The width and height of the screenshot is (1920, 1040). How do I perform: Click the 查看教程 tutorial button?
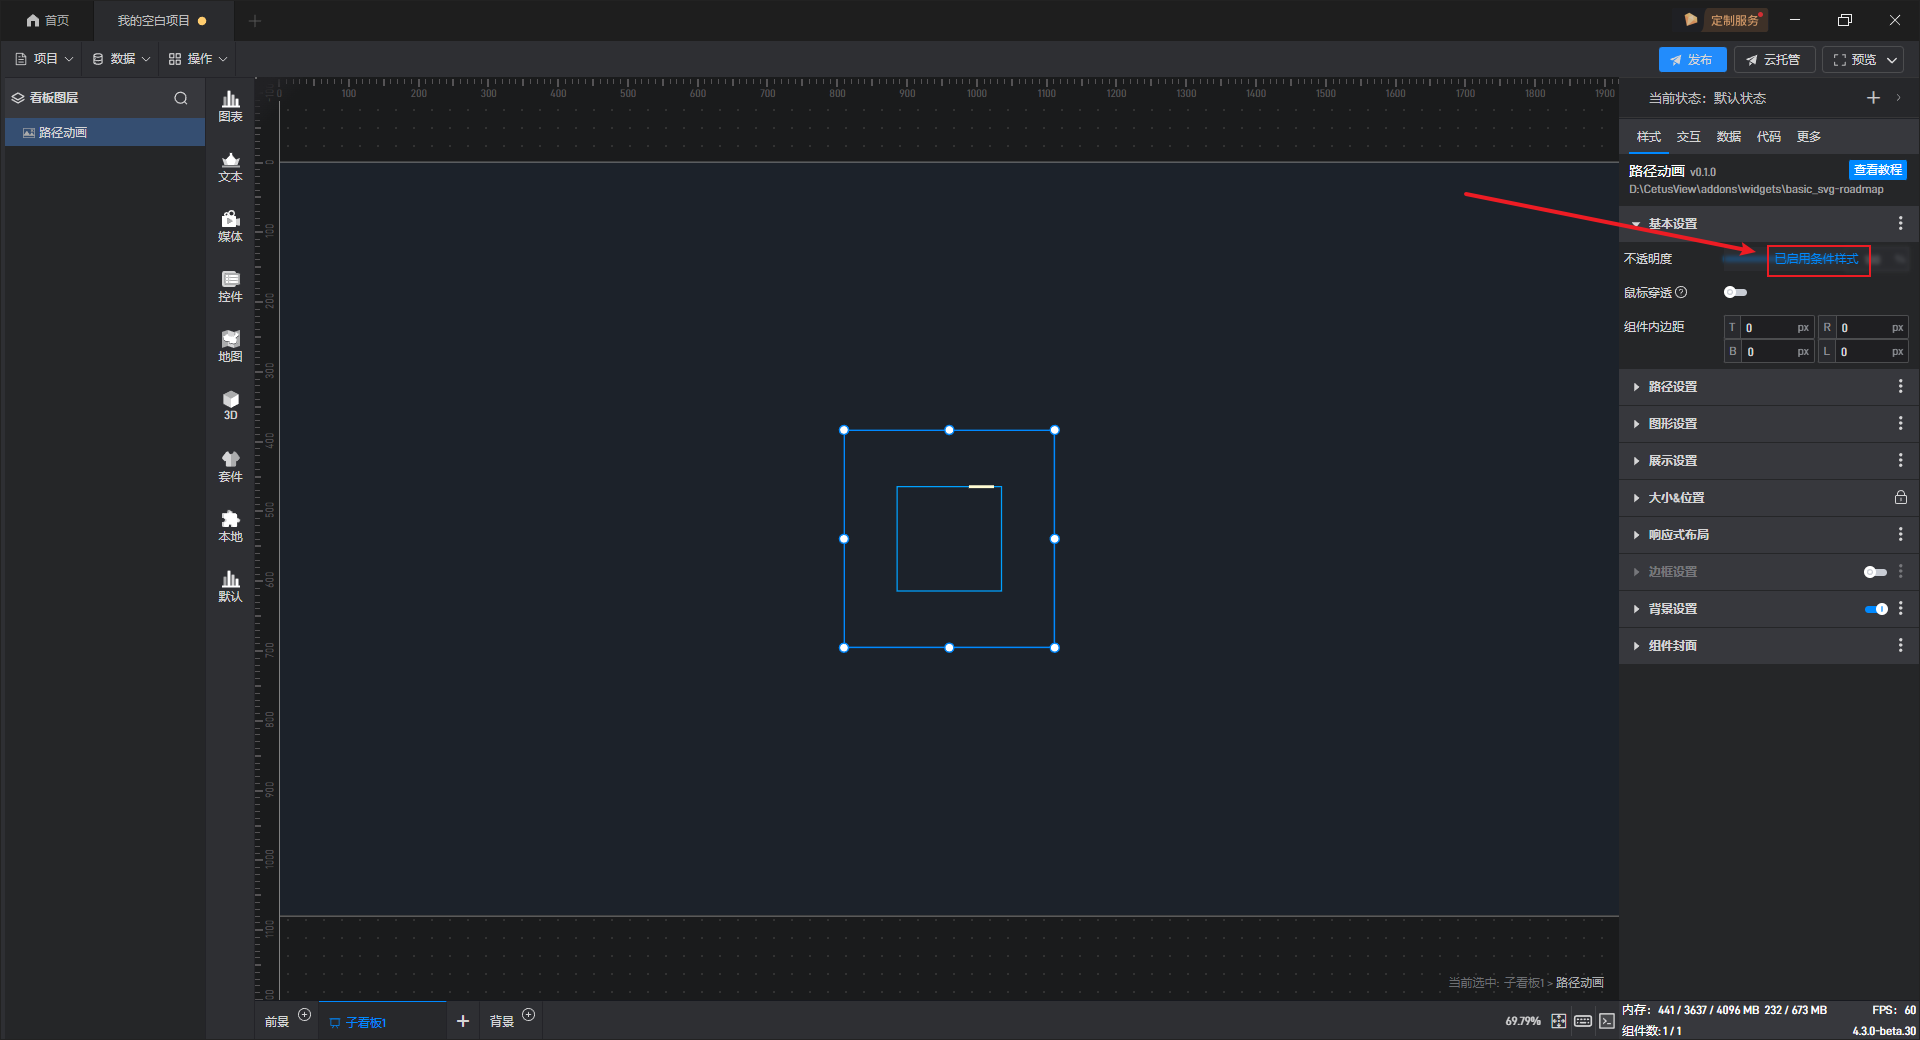(x=1877, y=170)
